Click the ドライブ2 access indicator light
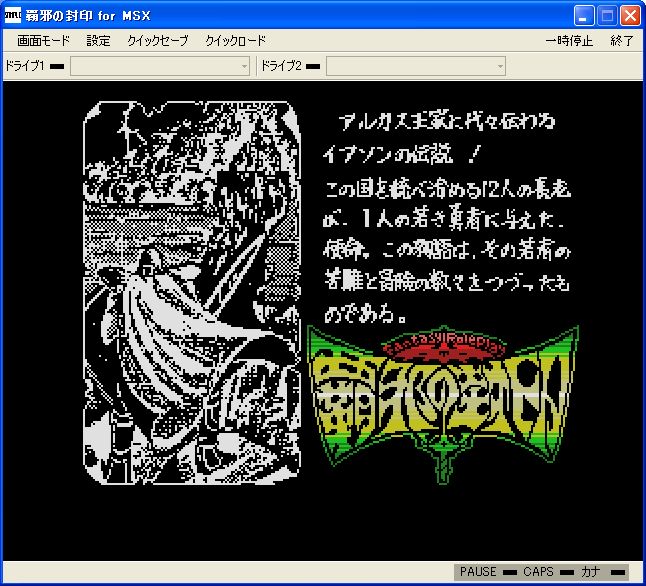 (x=313, y=66)
